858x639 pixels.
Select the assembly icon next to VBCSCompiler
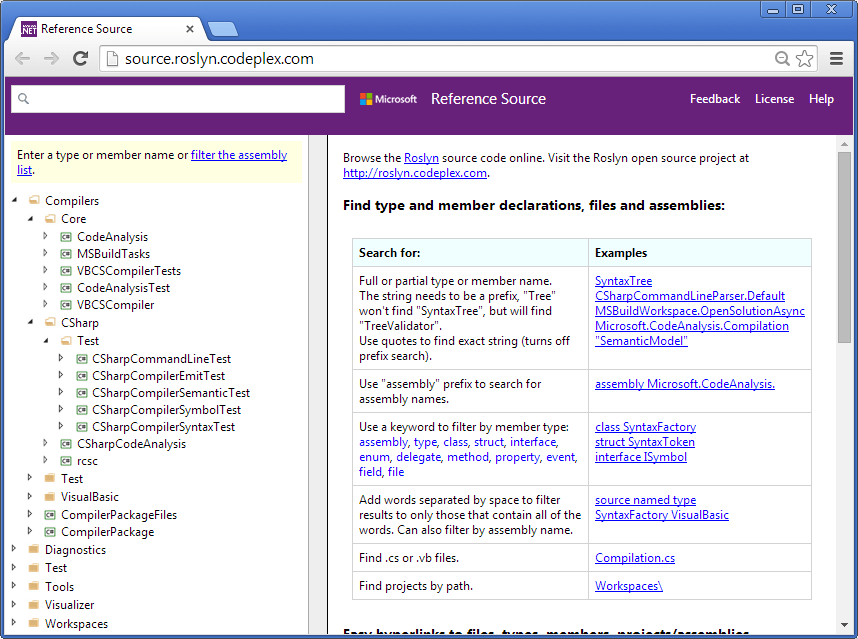pyautogui.click(x=67, y=305)
